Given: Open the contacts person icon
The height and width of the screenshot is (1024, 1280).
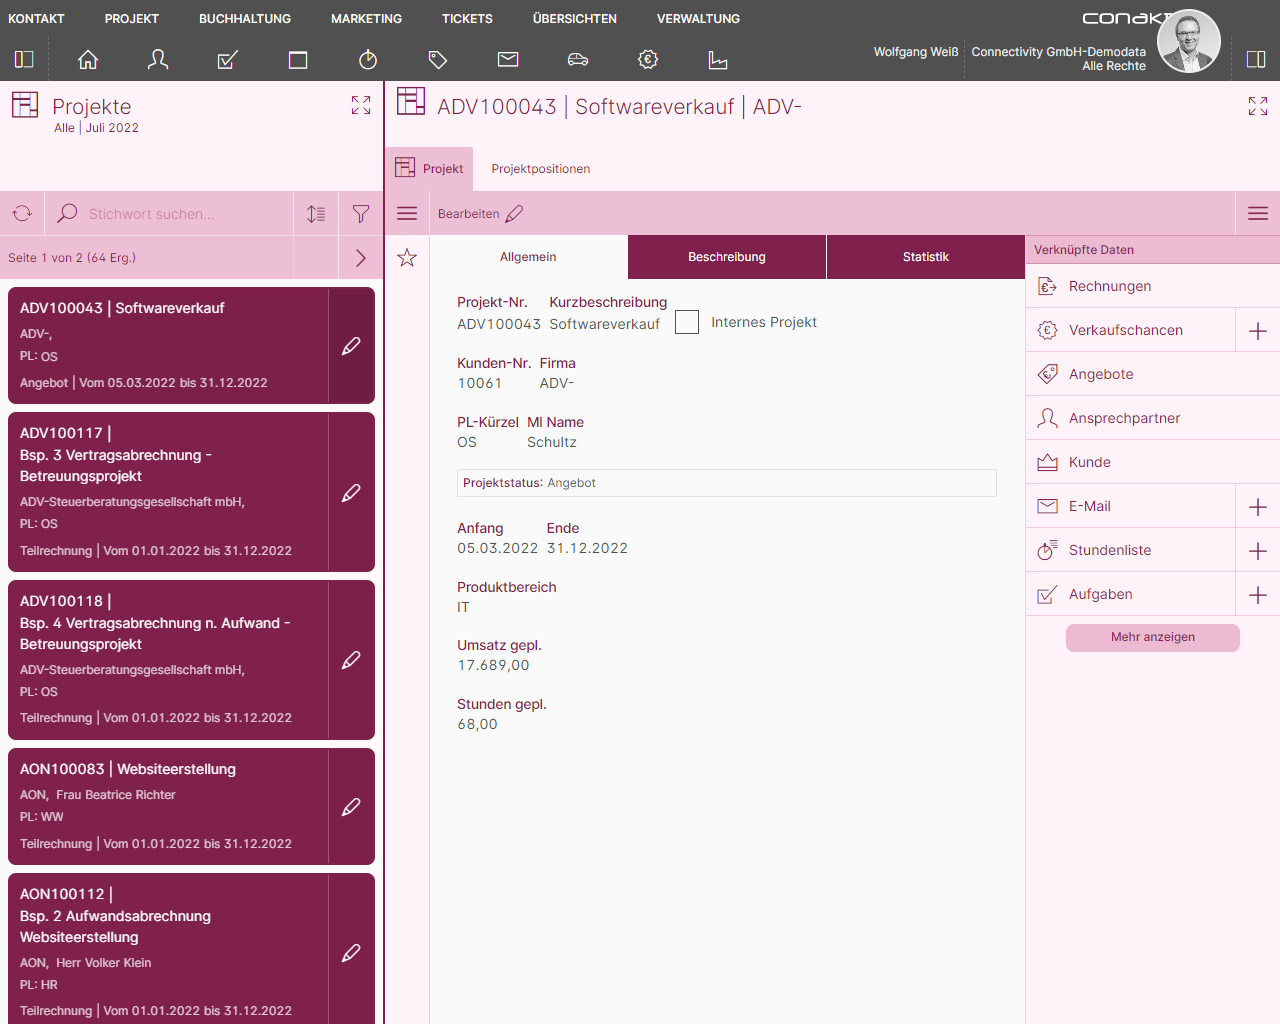Looking at the screenshot, I should point(158,60).
